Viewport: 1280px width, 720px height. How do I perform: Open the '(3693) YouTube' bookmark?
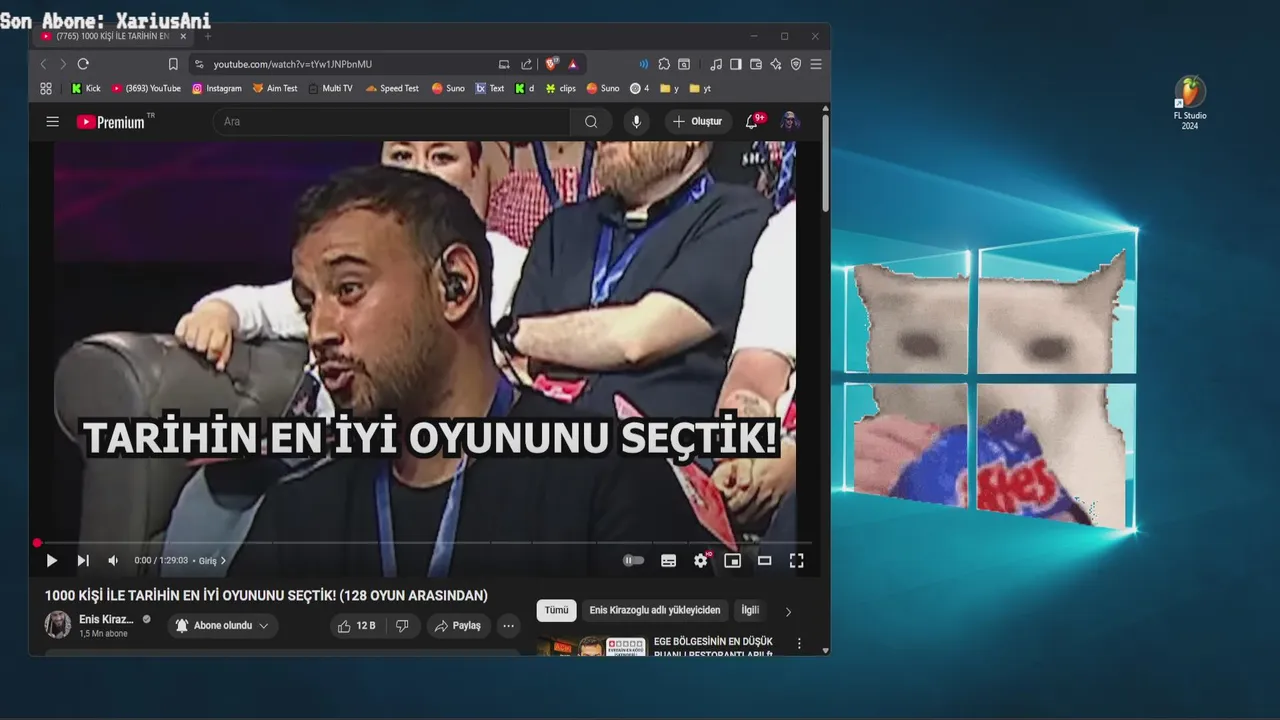[x=147, y=88]
